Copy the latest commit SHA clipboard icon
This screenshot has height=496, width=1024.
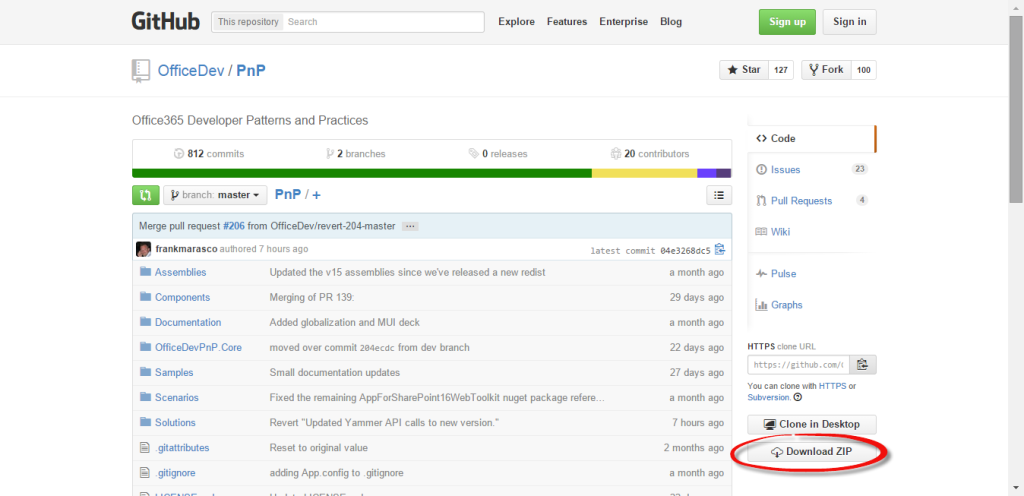click(720, 249)
